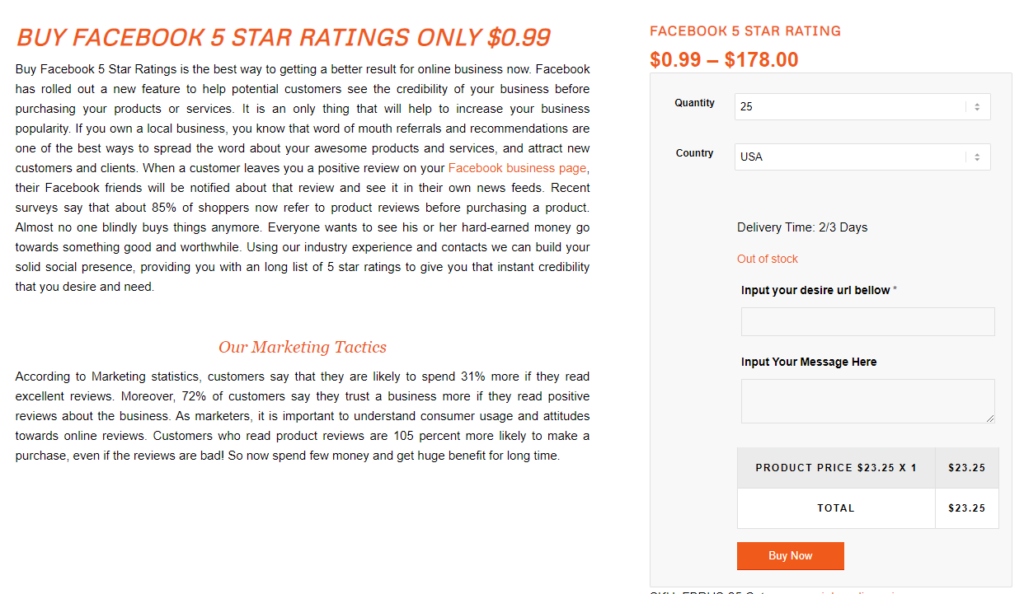Click the Country field label

point(694,153)
